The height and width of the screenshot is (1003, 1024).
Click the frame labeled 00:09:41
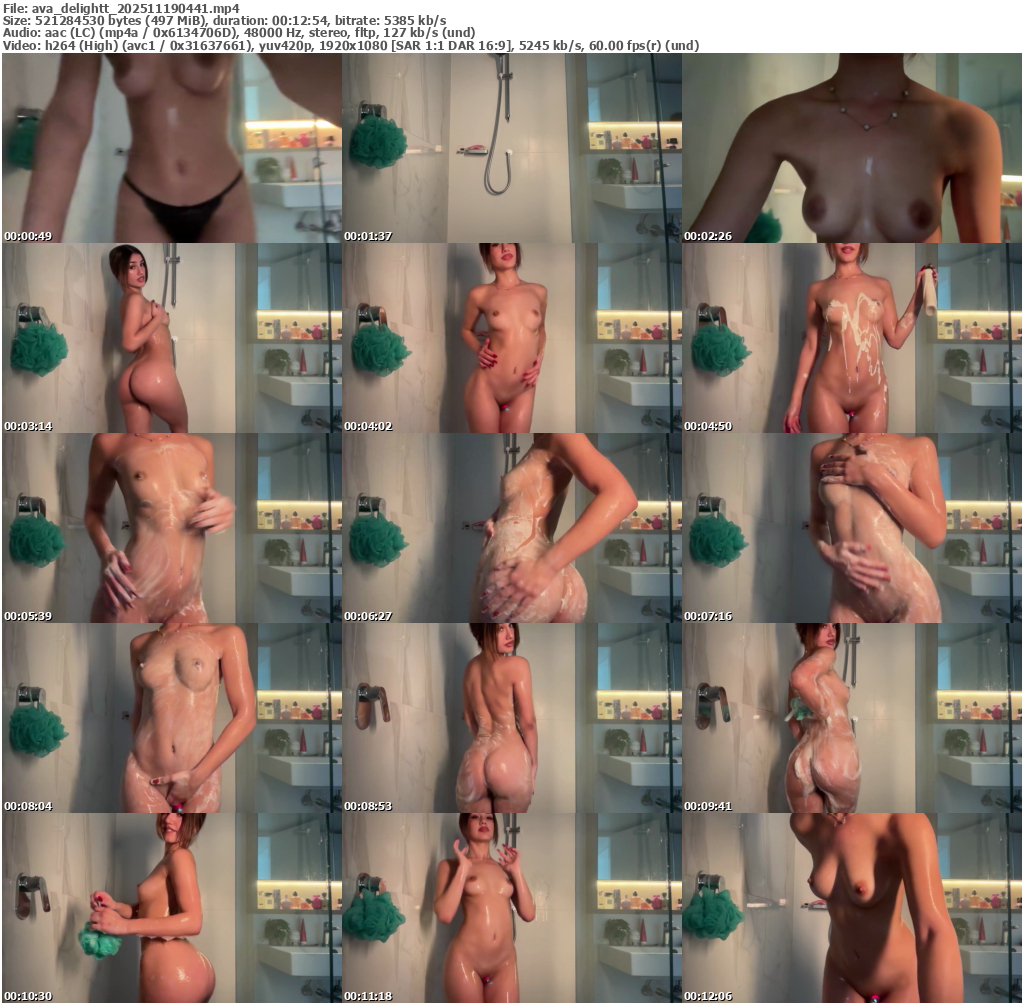pos(851,718)
